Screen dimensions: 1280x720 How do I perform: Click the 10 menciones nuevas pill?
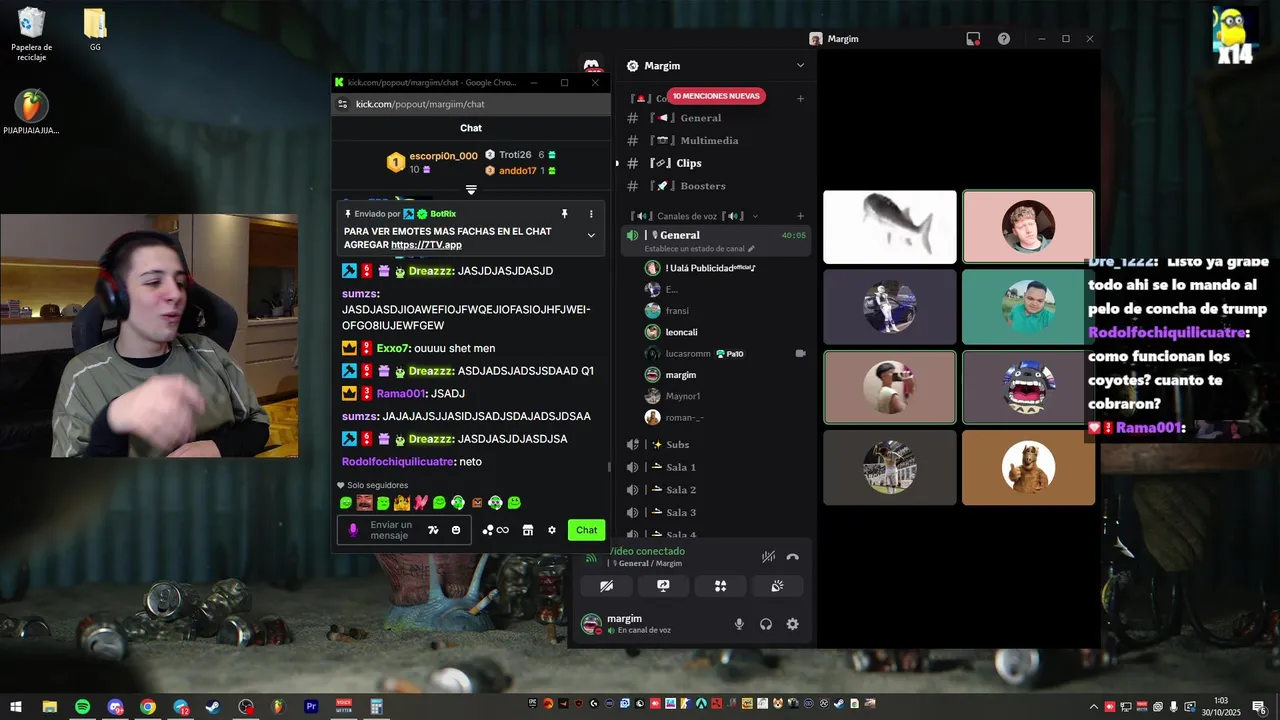click(716, 96)
